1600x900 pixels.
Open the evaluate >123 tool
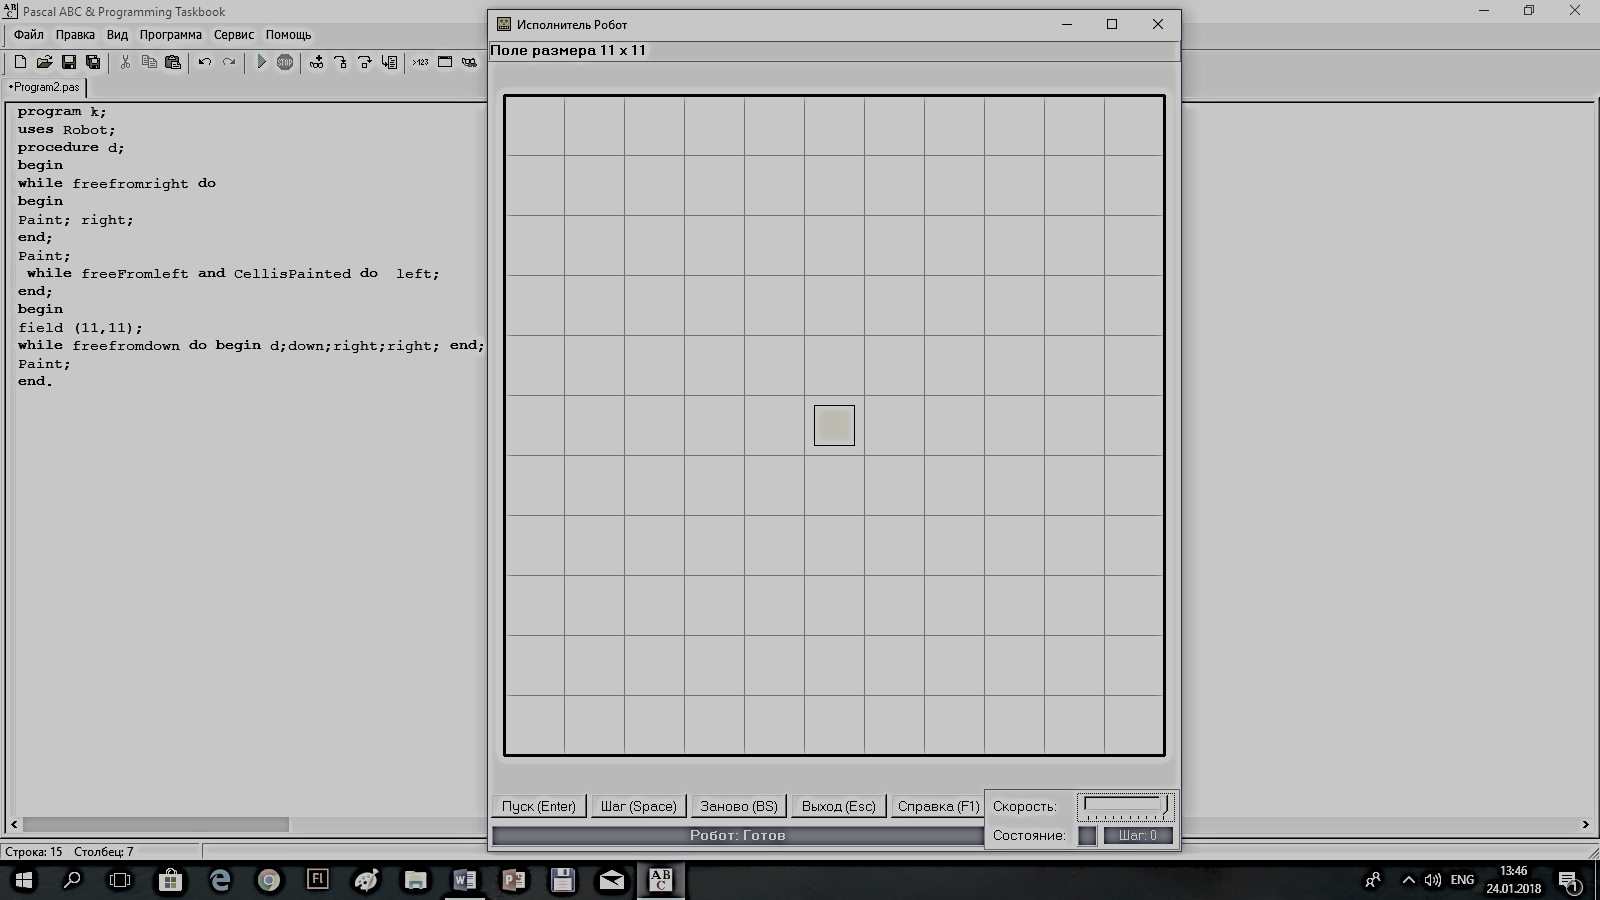(421, 62)
